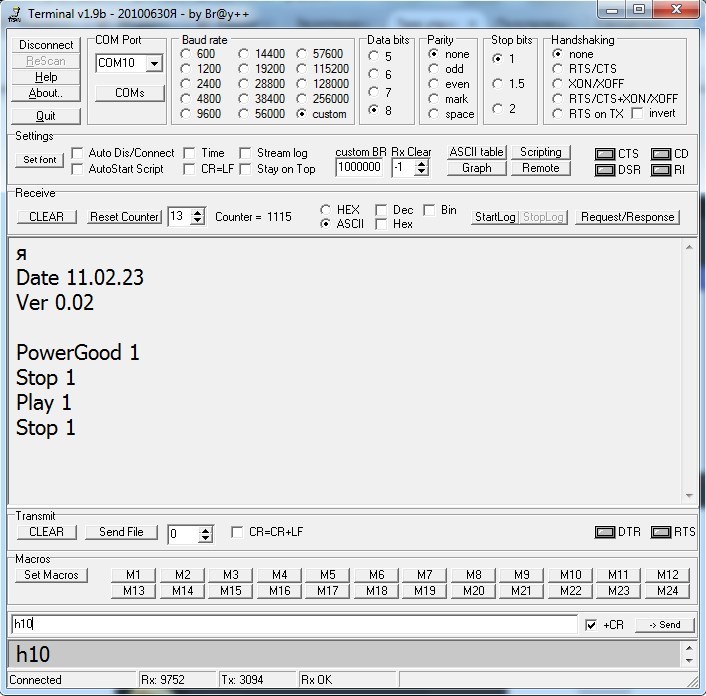Click the Disconnect button
This screenshot has width=706, height=696.
pos(46,45)
